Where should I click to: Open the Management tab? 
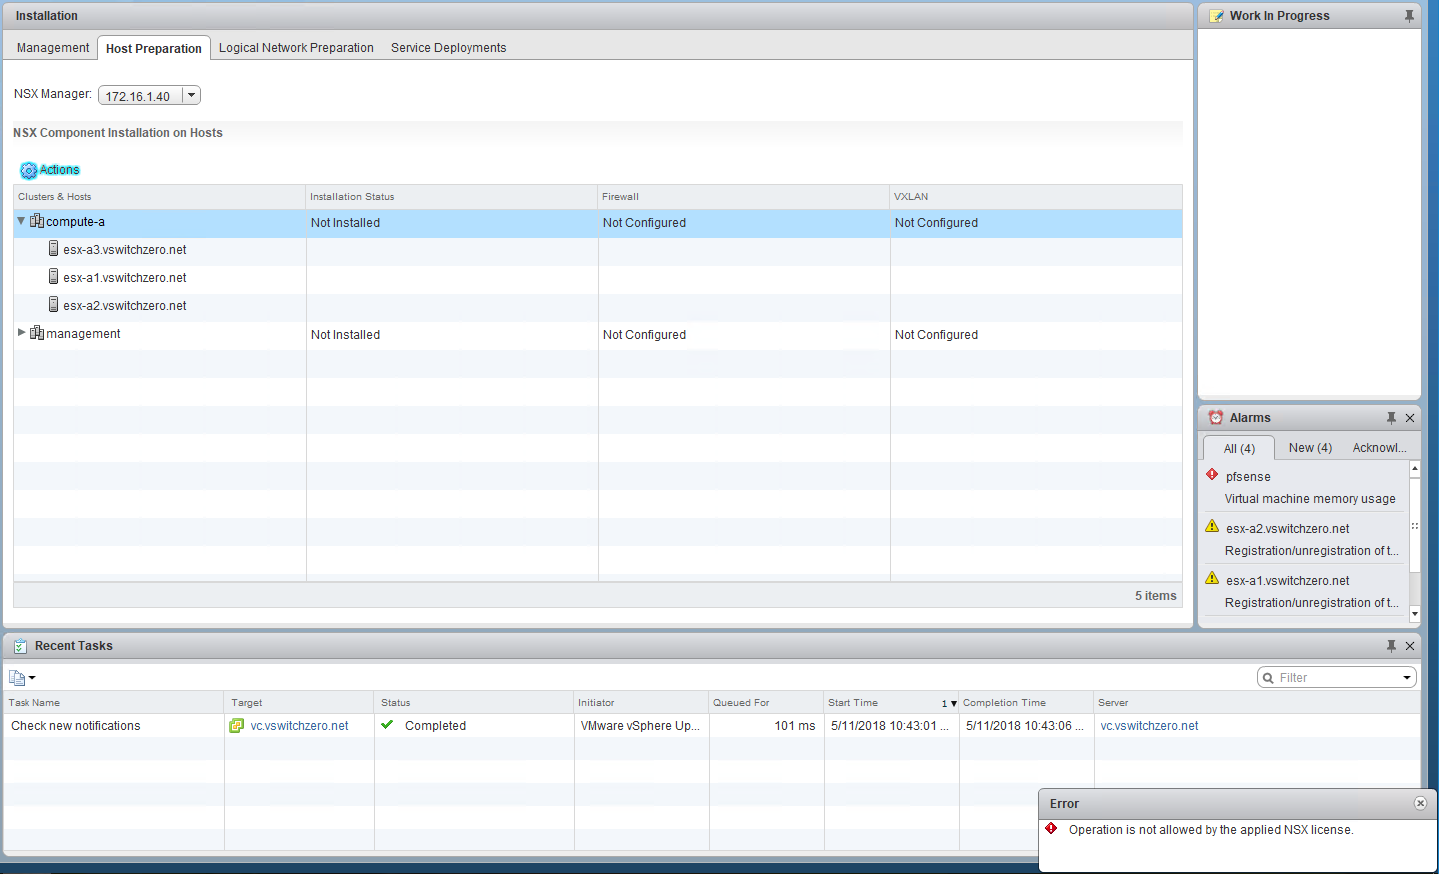tap(53, 48)
